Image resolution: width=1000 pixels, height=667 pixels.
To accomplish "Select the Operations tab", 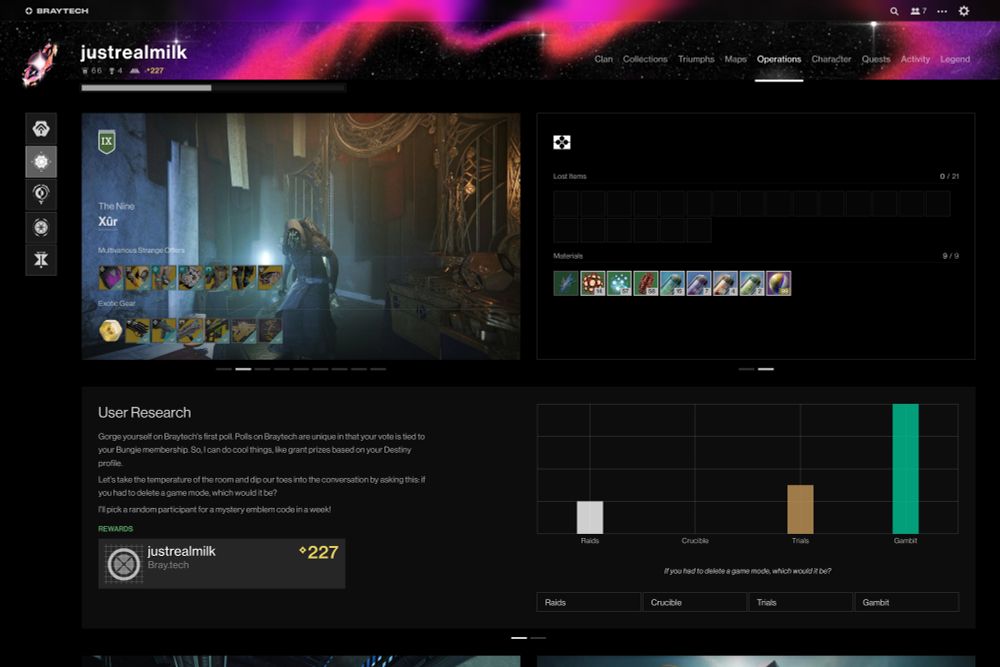I will pyautogui.click(x=779, y=59).
